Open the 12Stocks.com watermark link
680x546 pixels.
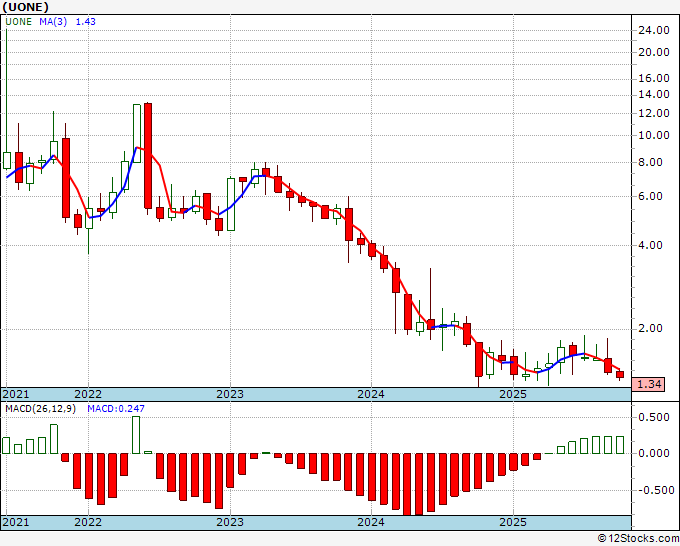click(635, 538)
